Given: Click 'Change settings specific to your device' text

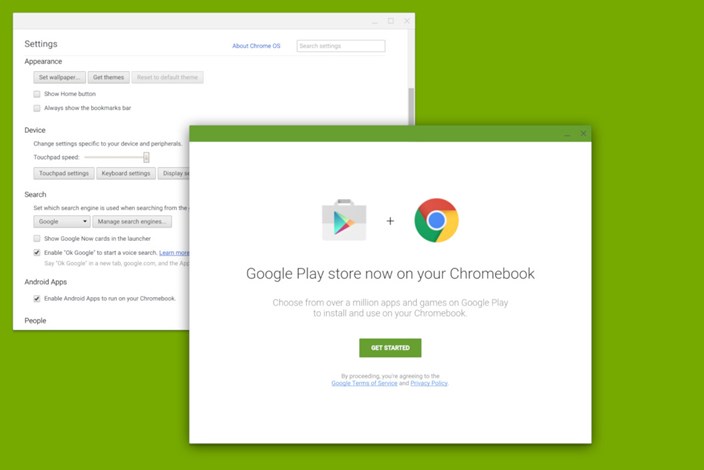Looking at the screenshot, I should [108, 144].
